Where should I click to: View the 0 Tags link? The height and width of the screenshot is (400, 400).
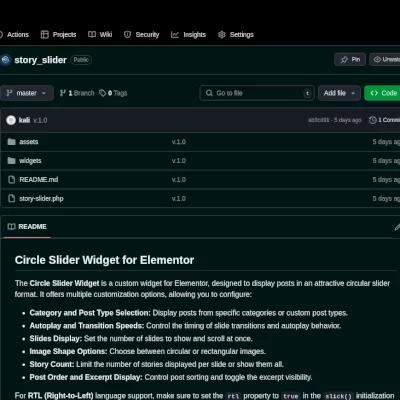[x=113, y=93]
